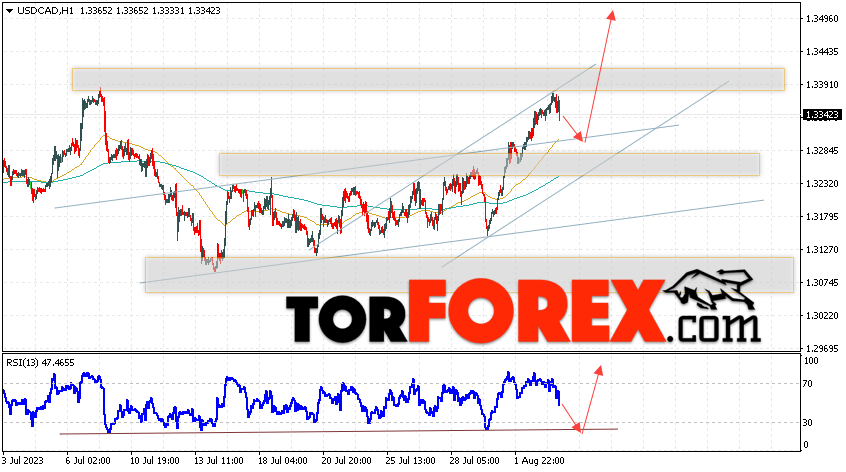
Task: Click price level 1.34960 on axis
Action: [x=822, y=19]
